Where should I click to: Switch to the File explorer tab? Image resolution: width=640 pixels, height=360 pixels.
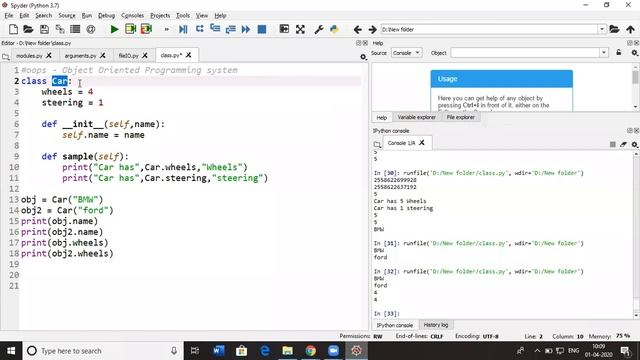[x=460, y=117]
